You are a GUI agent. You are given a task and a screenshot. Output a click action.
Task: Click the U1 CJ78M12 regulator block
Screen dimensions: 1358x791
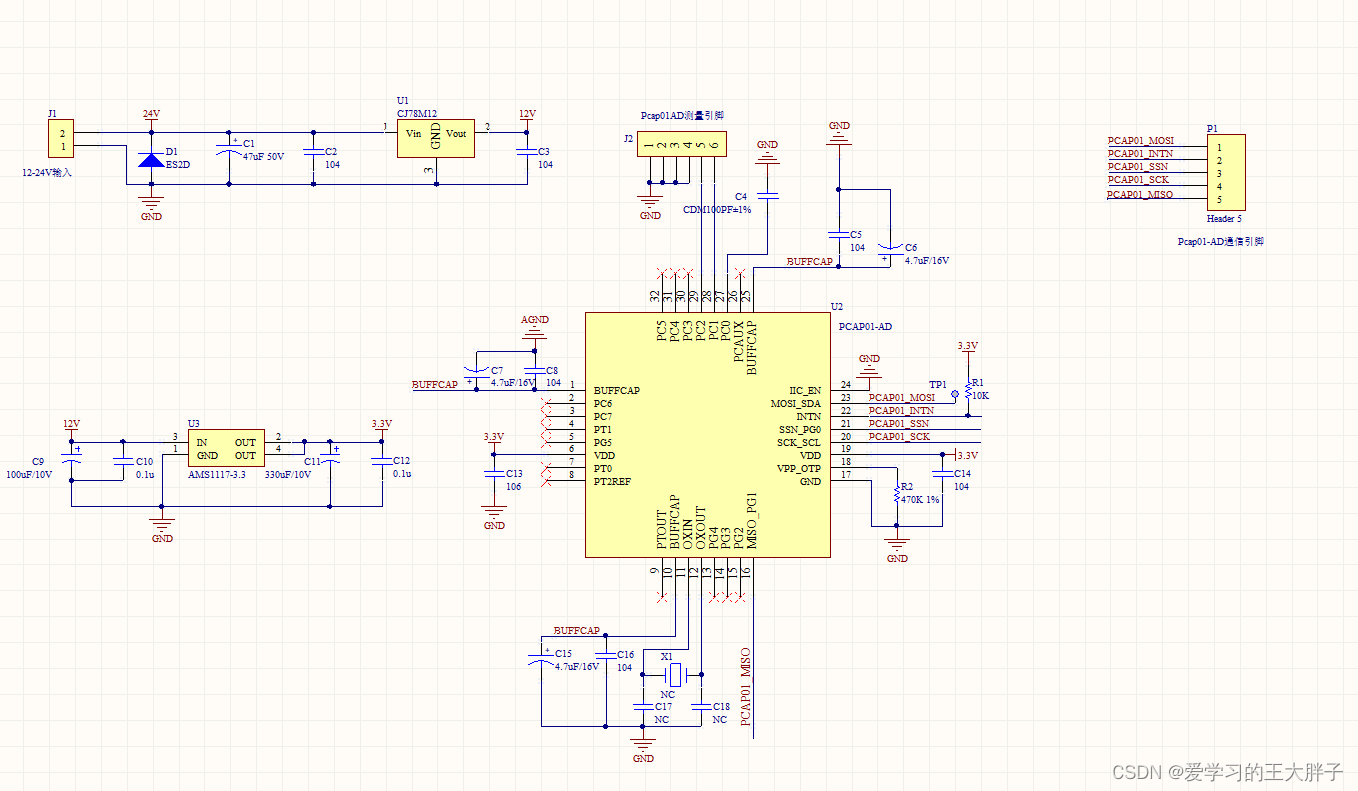click(435, 137)
